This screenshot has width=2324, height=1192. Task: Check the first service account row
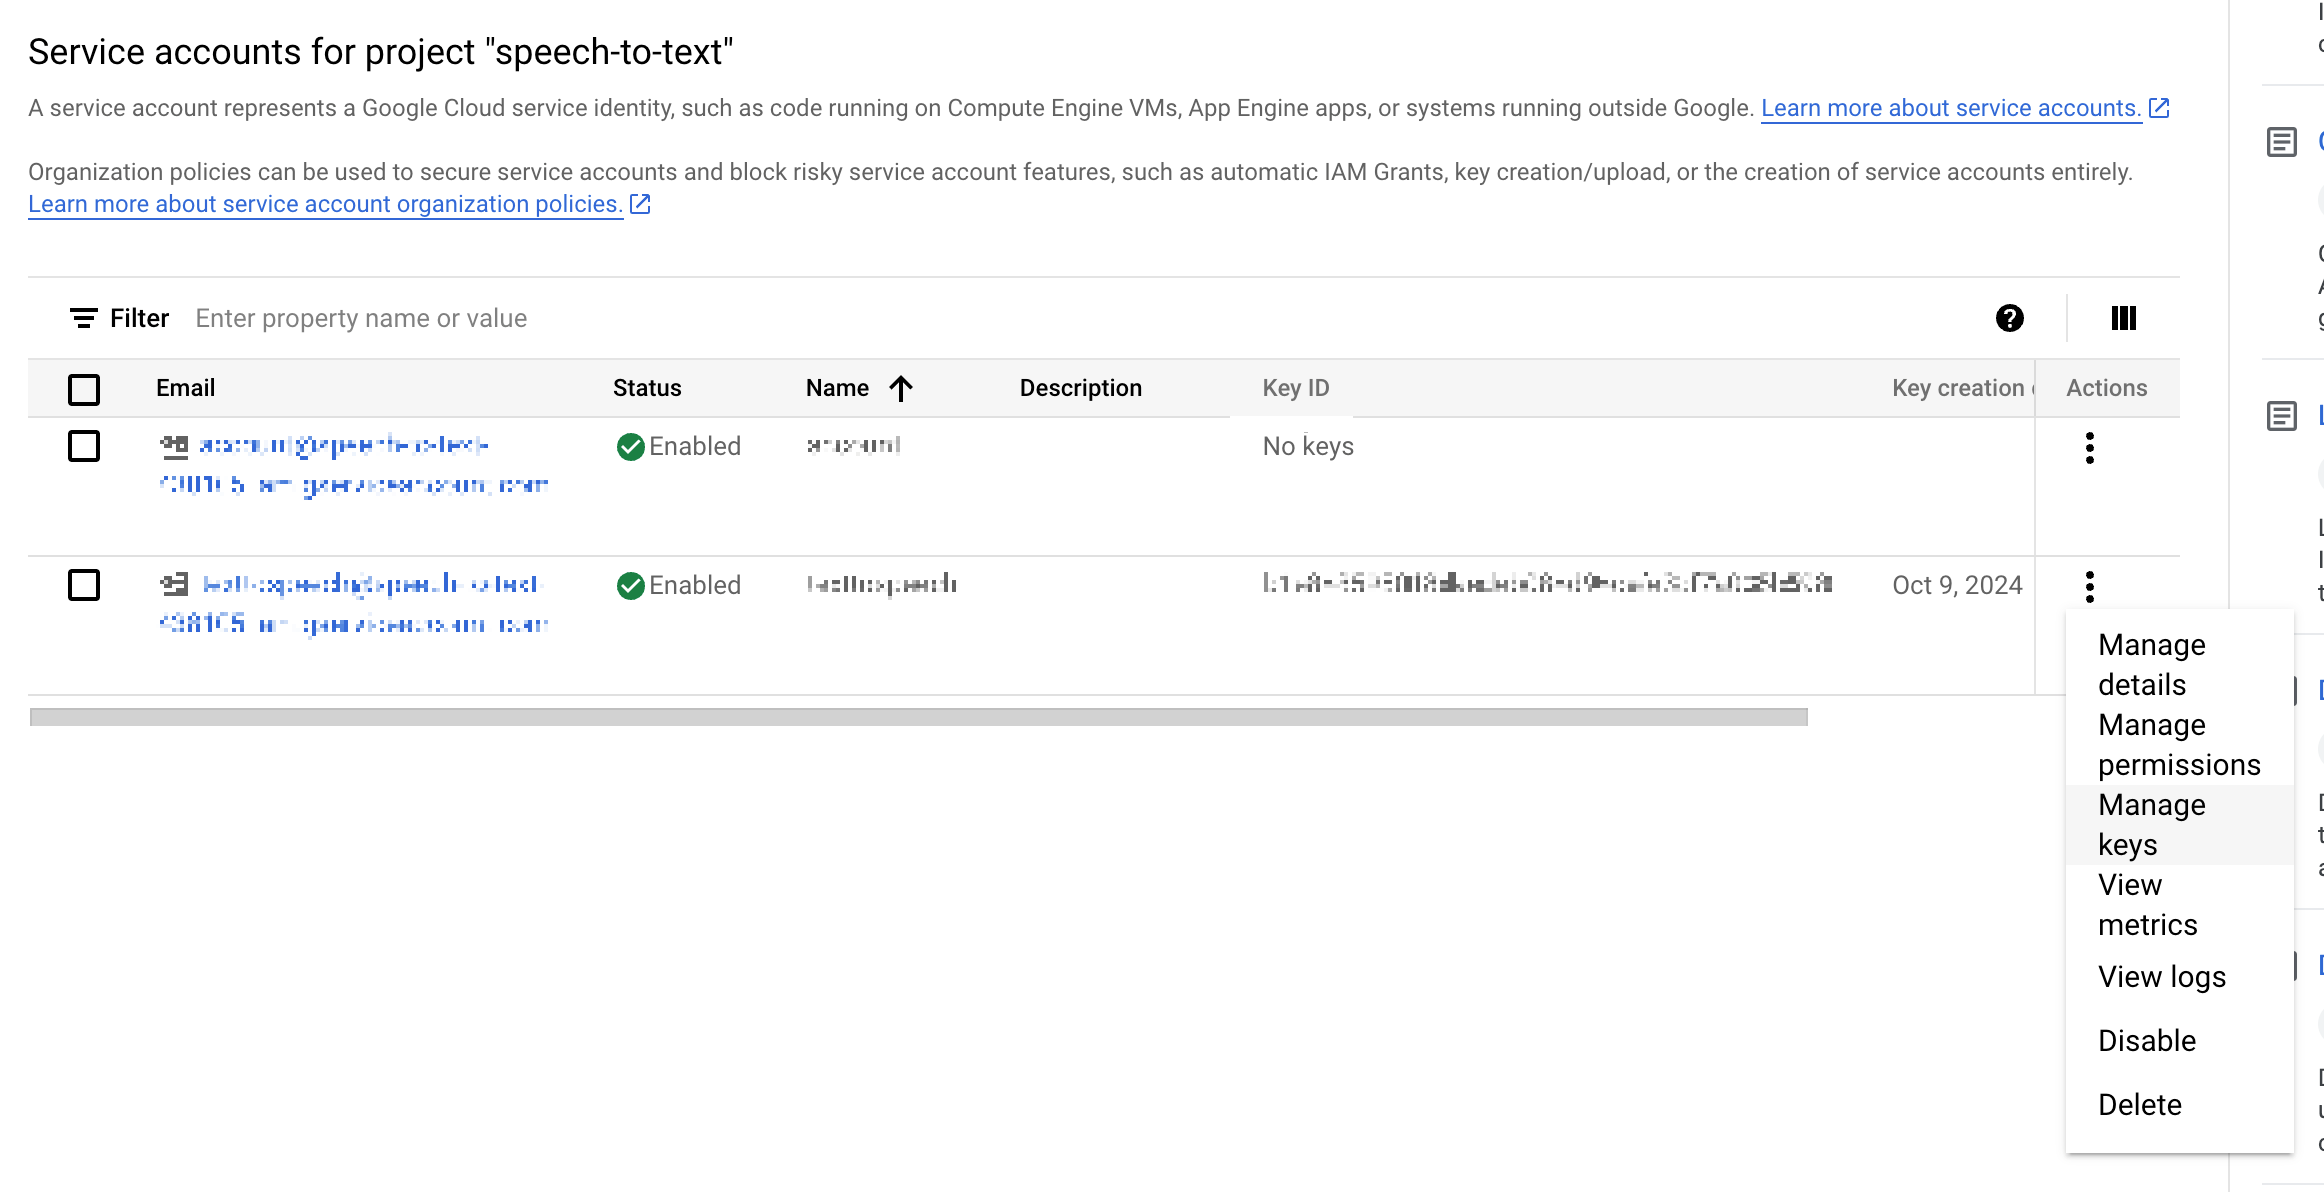click(x=84, y=446)
